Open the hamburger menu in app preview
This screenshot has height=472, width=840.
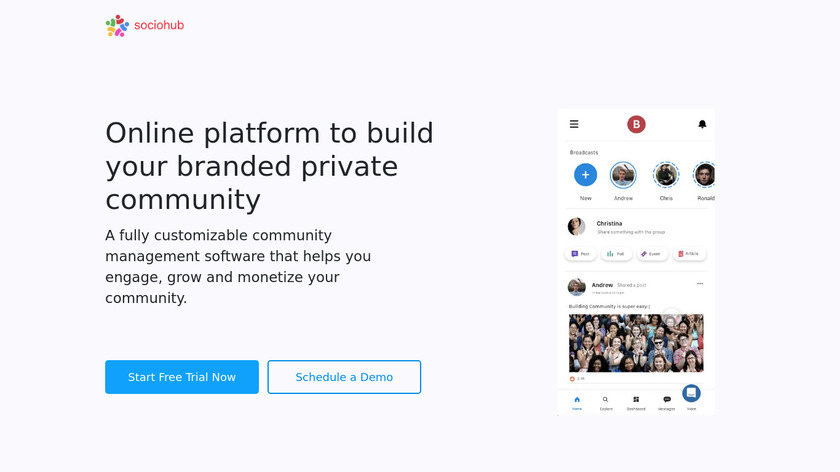pyautogui.click(x=574, y=124)
